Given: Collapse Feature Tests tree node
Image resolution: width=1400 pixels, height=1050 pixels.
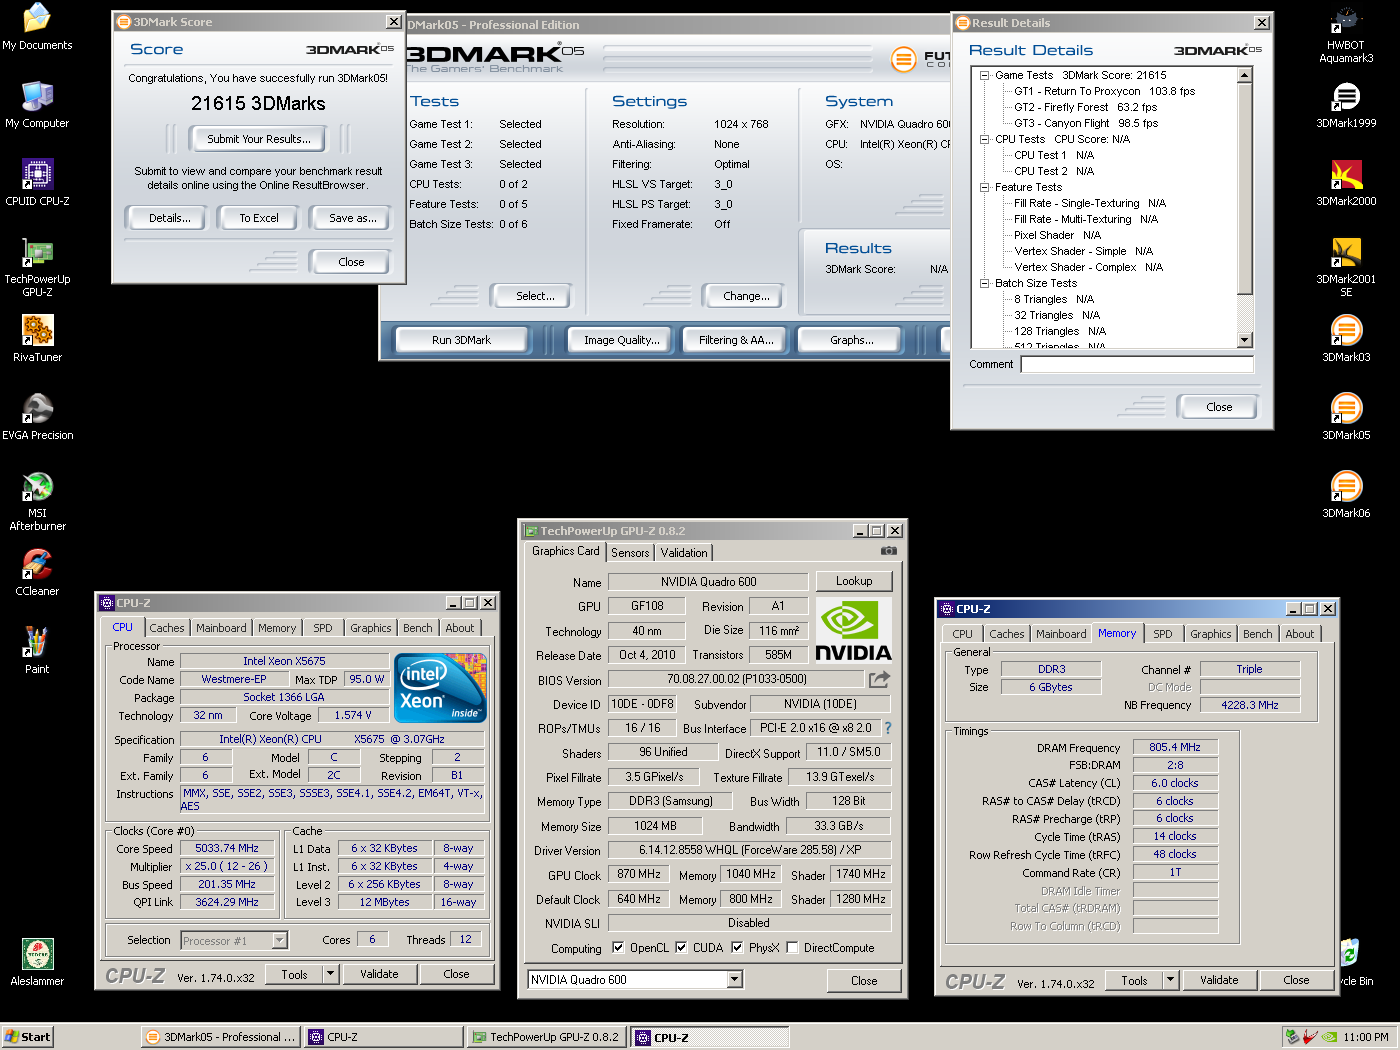Looking at the screenshot, I should [x=984, y=187].
